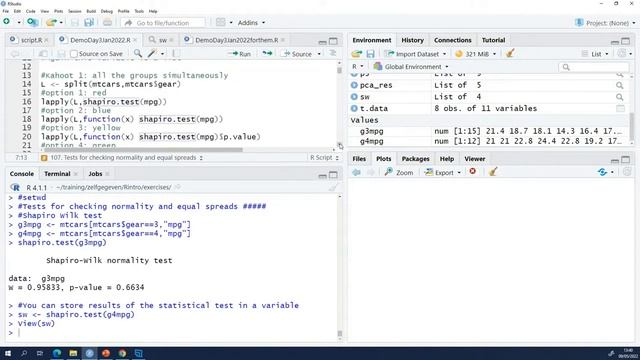Click the code tools magic wand icon
The height and width of the screenshot is (360, 640).
[x=152, y=53]
